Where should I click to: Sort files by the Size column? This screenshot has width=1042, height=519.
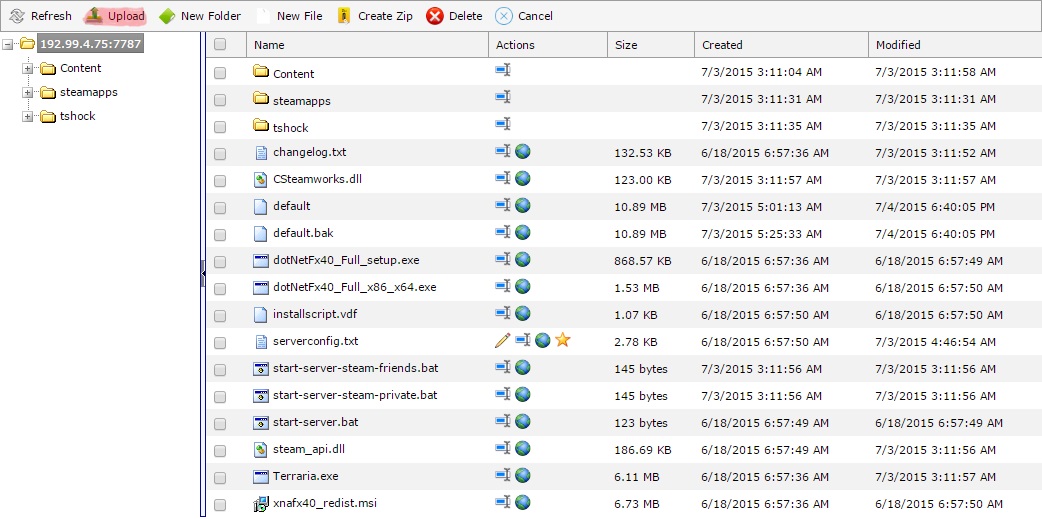(627, 45)
